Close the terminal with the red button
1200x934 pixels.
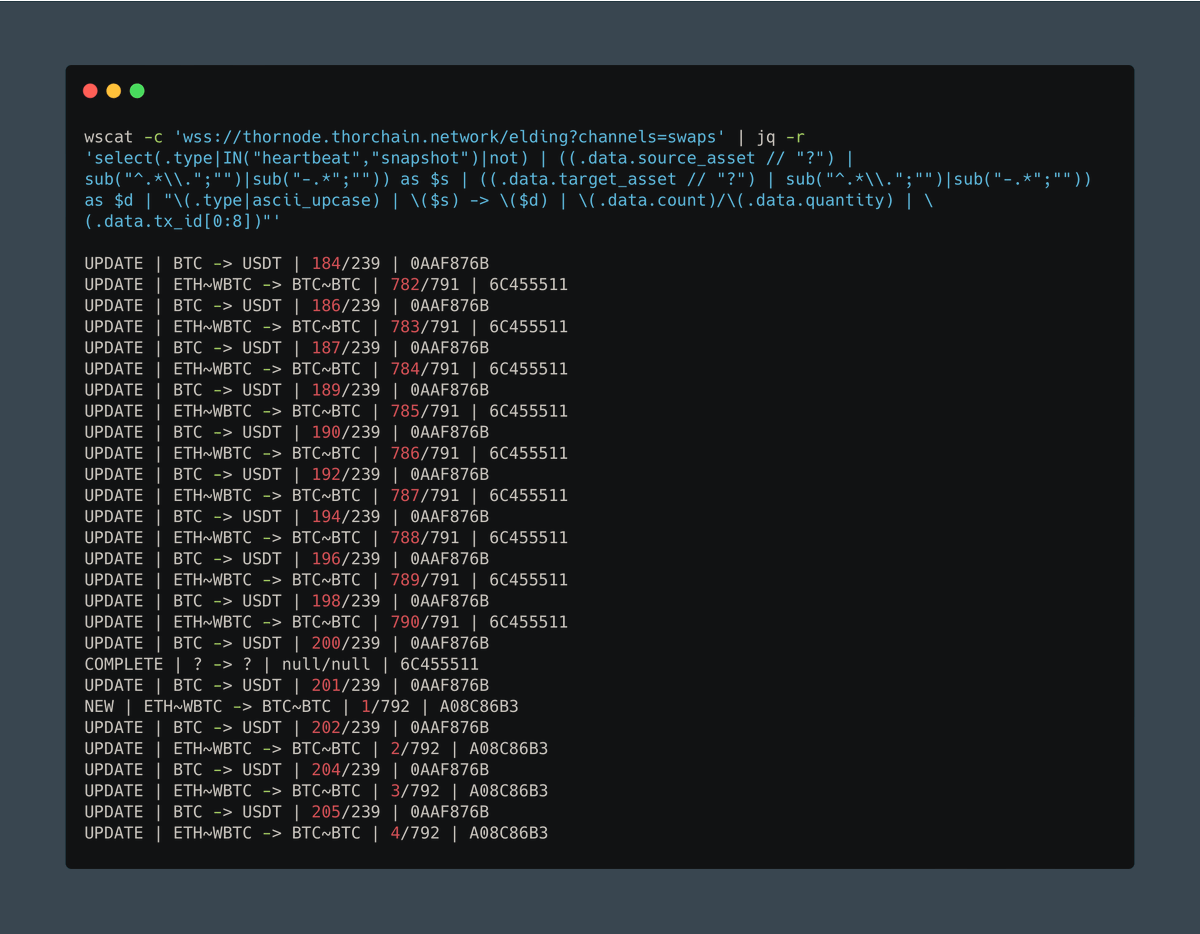tap(90, 91)
